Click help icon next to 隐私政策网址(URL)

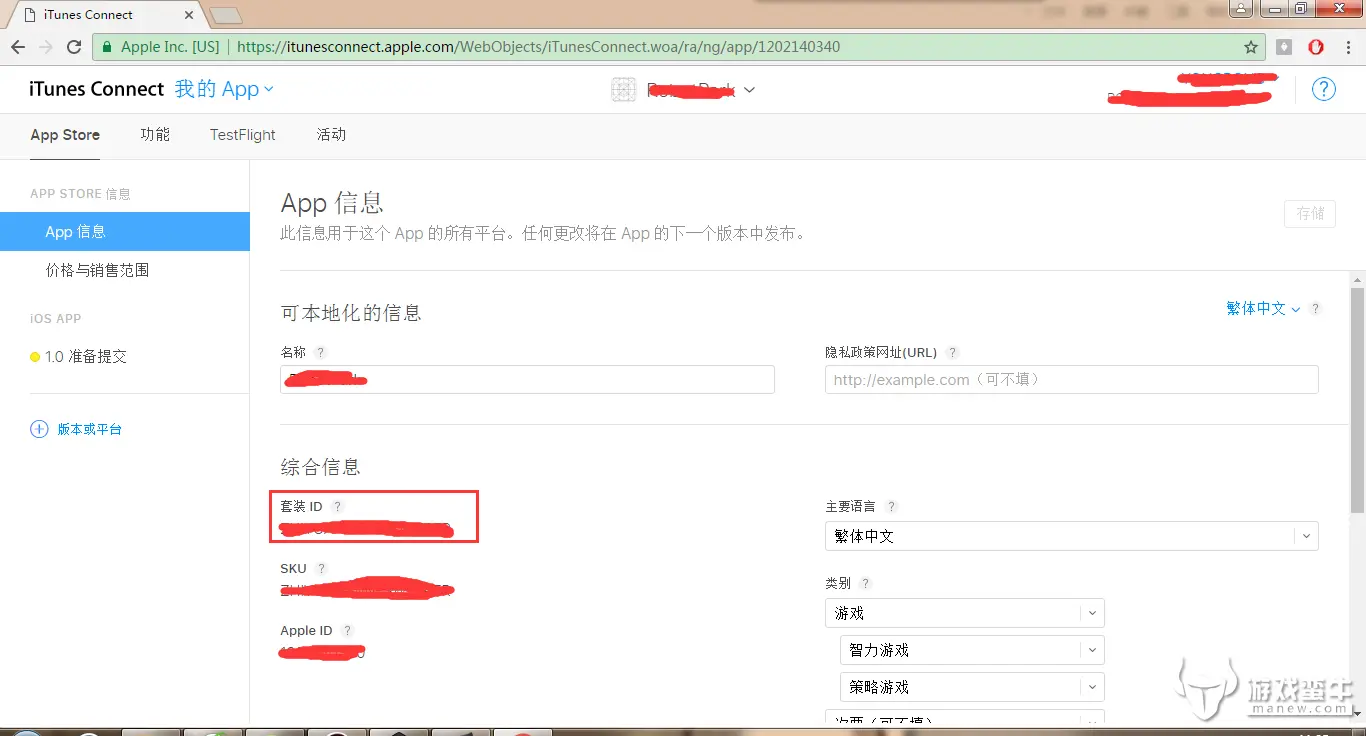(x=952, y=352)
